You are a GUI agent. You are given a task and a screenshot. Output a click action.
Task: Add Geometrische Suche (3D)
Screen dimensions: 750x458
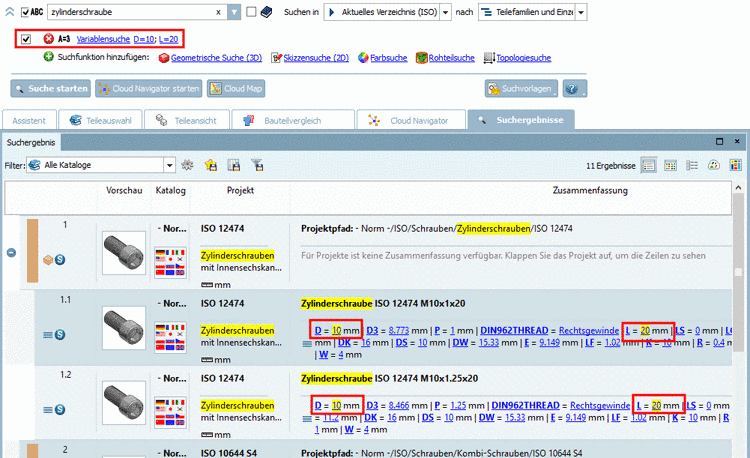pyautogui.click(x=216, y=58)
